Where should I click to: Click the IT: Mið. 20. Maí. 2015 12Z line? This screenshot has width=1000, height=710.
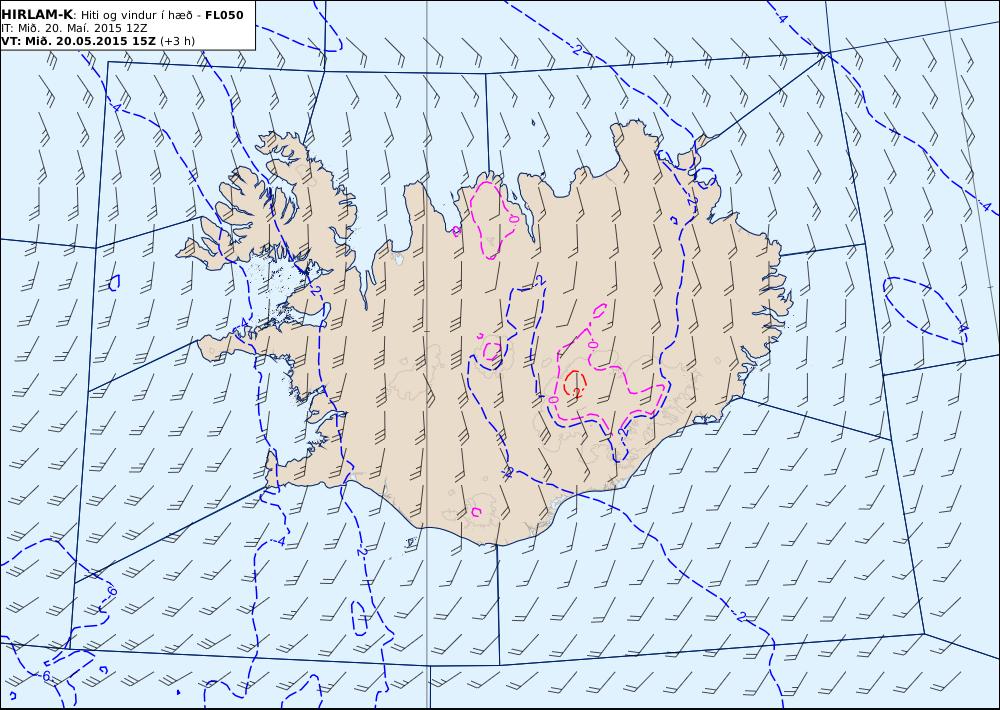[x=74, y=28]
